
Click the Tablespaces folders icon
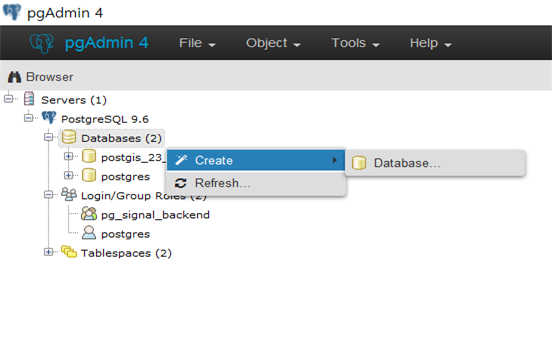69,251
